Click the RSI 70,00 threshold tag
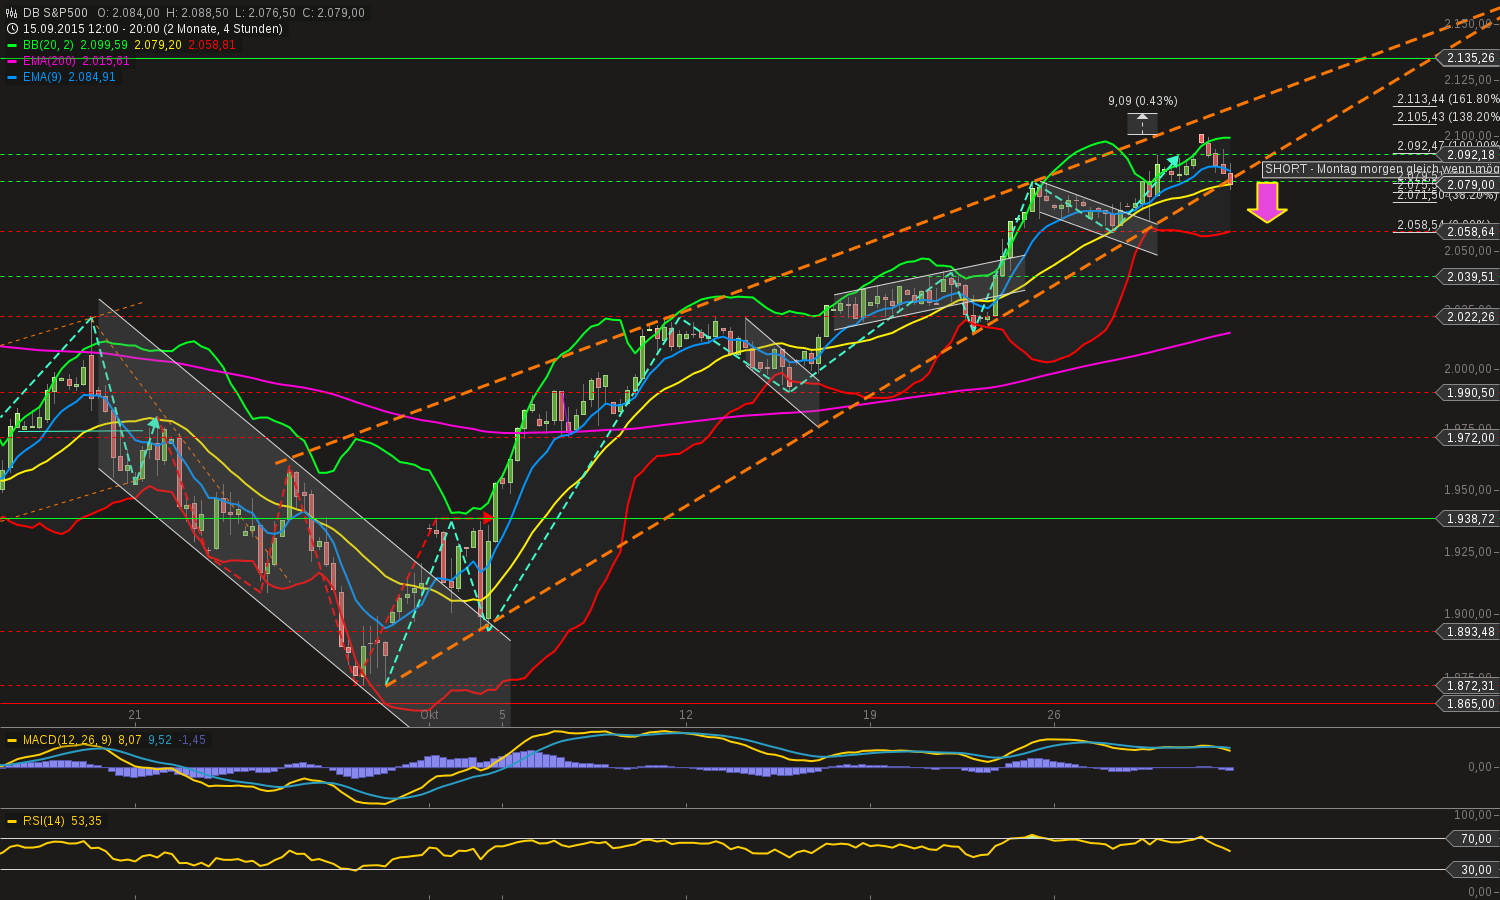The image size is (1500, 900). [x=1475, y=839]
